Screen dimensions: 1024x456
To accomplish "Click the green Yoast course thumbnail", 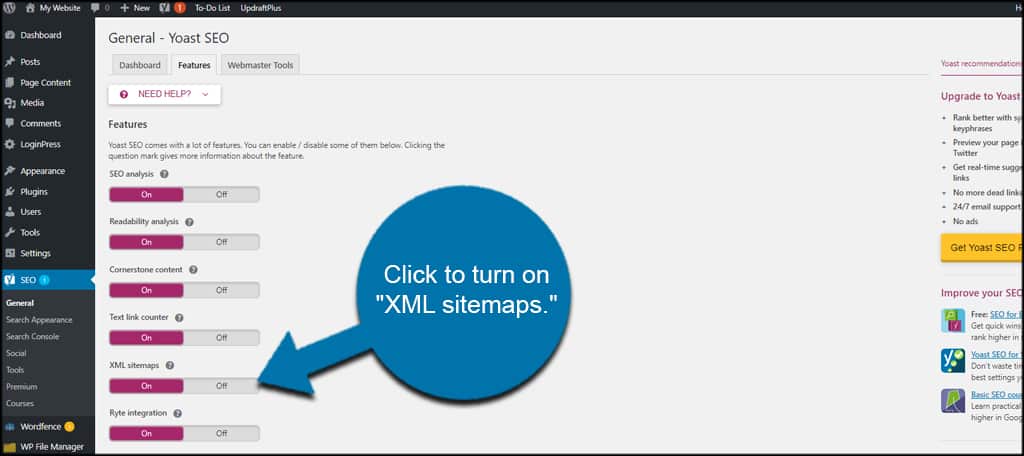I will click(953, 361).
